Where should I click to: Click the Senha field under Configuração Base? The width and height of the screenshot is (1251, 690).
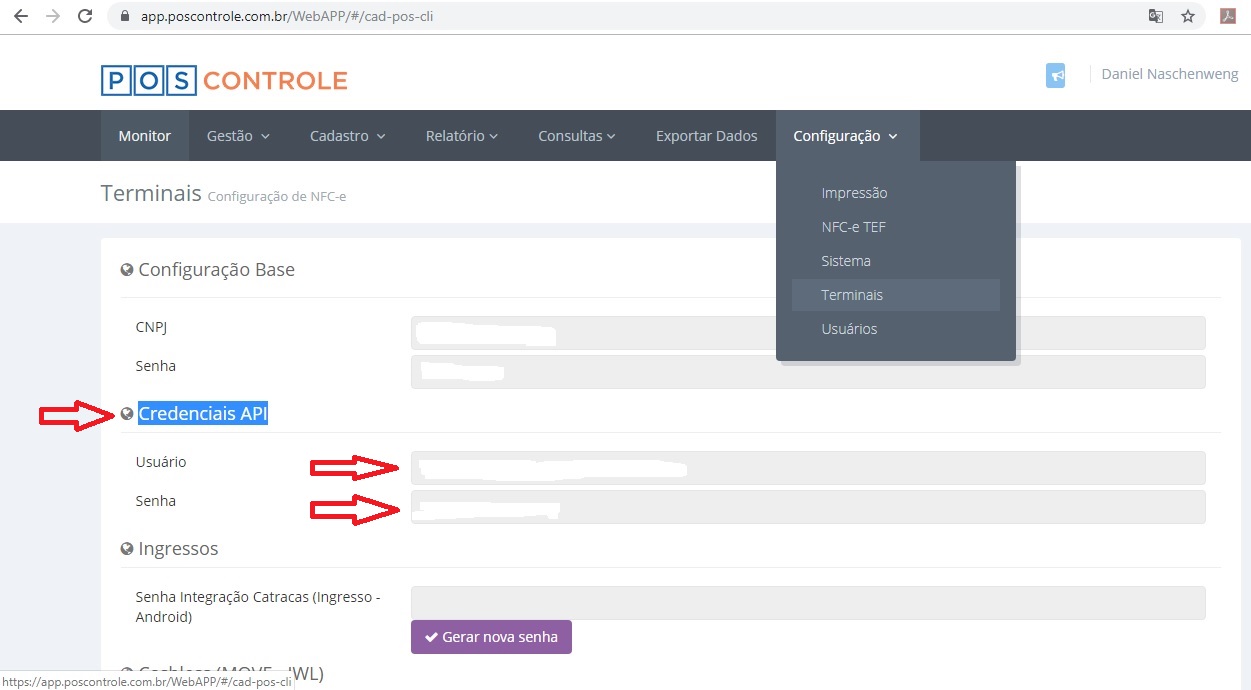click(x=808, y=372)
